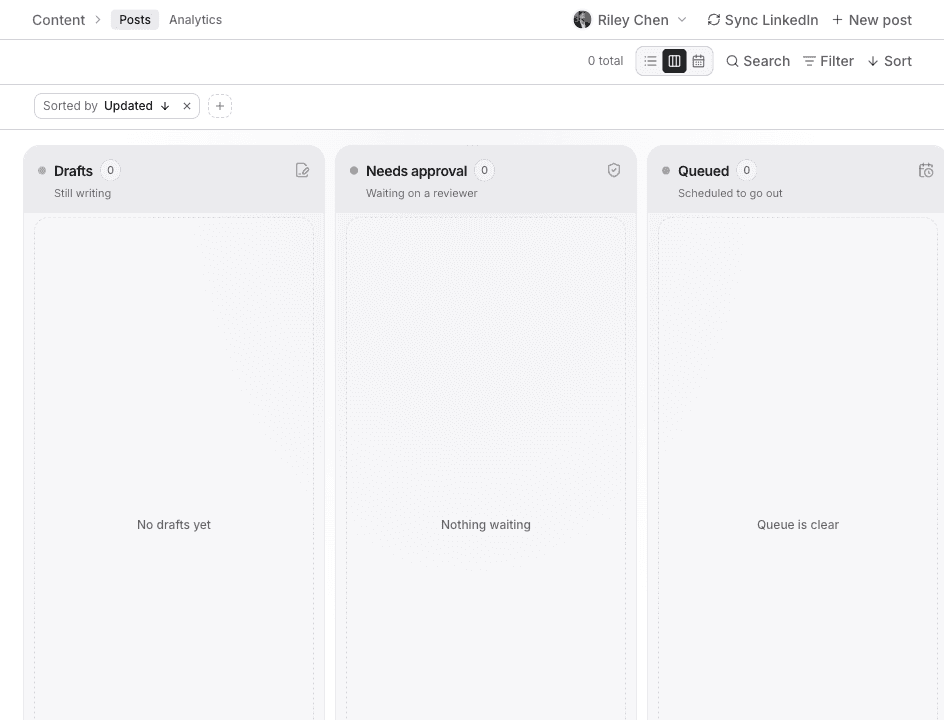Open the Filter options
Image resolution: width=944 pixels, height=720 pixels.
(828, 61)
